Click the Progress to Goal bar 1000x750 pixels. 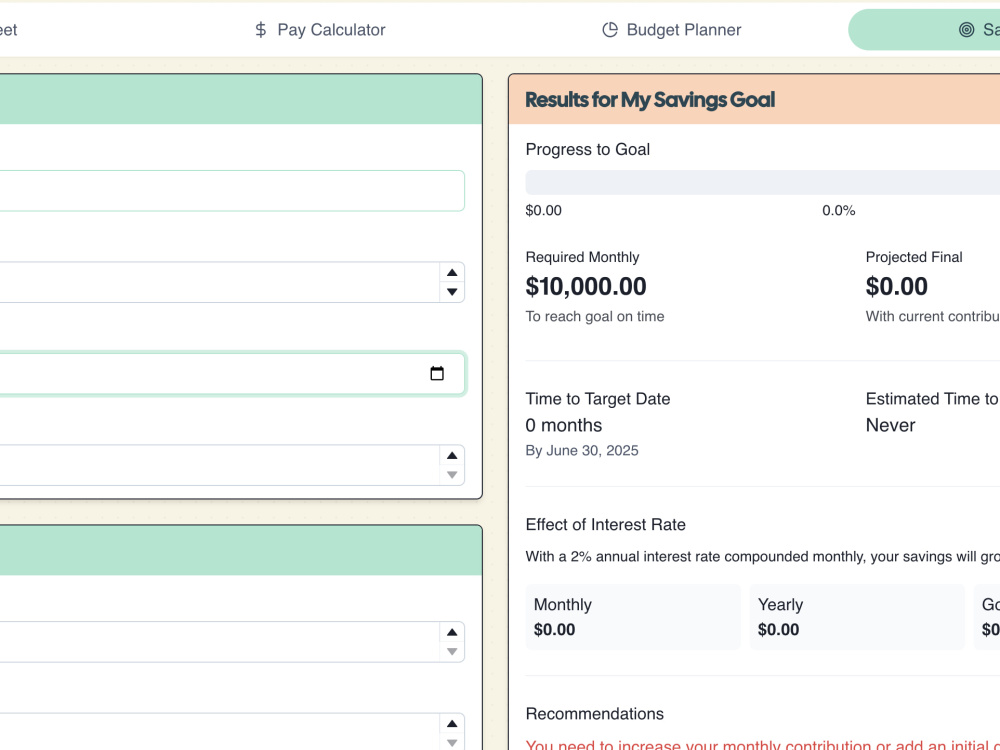click(763, 182)
